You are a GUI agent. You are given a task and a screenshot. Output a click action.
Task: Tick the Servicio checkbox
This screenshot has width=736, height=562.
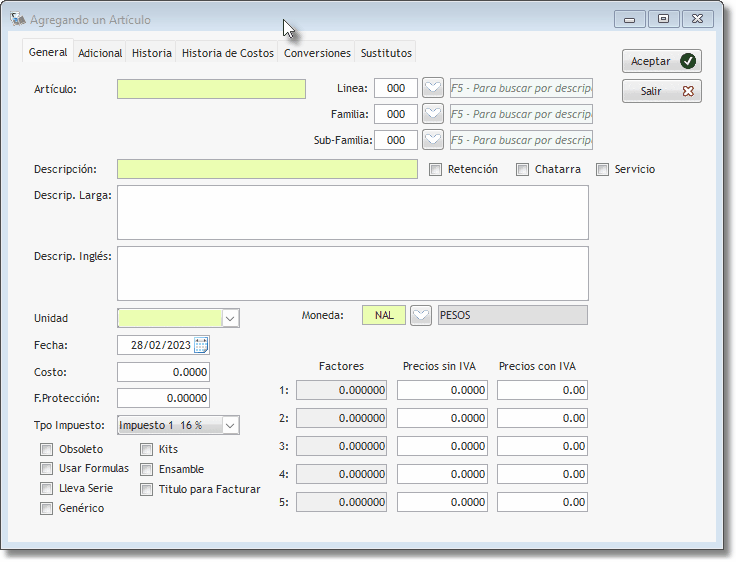pyautogui.click(x=602, y=169)
